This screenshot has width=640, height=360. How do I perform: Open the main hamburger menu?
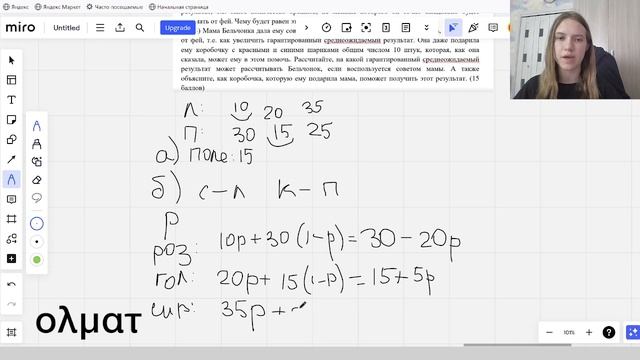point(100,28)
